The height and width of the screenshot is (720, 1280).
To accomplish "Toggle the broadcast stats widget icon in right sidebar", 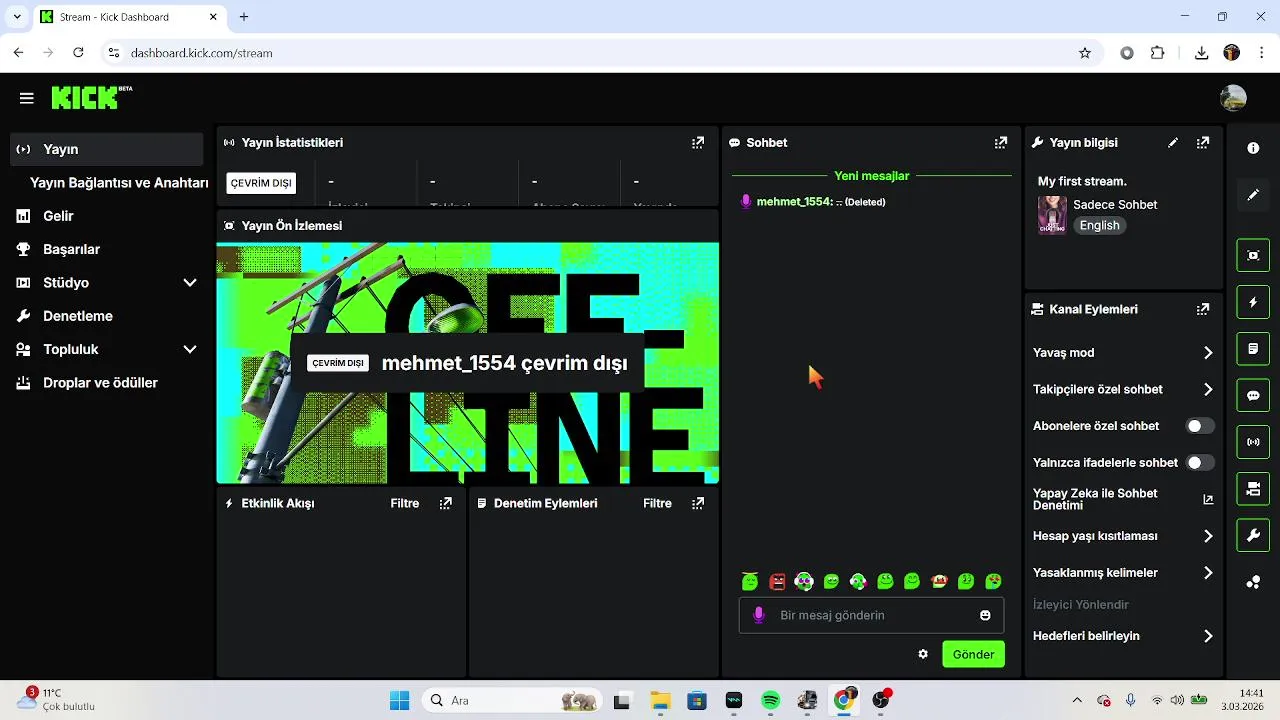I will coord(1253,442).
